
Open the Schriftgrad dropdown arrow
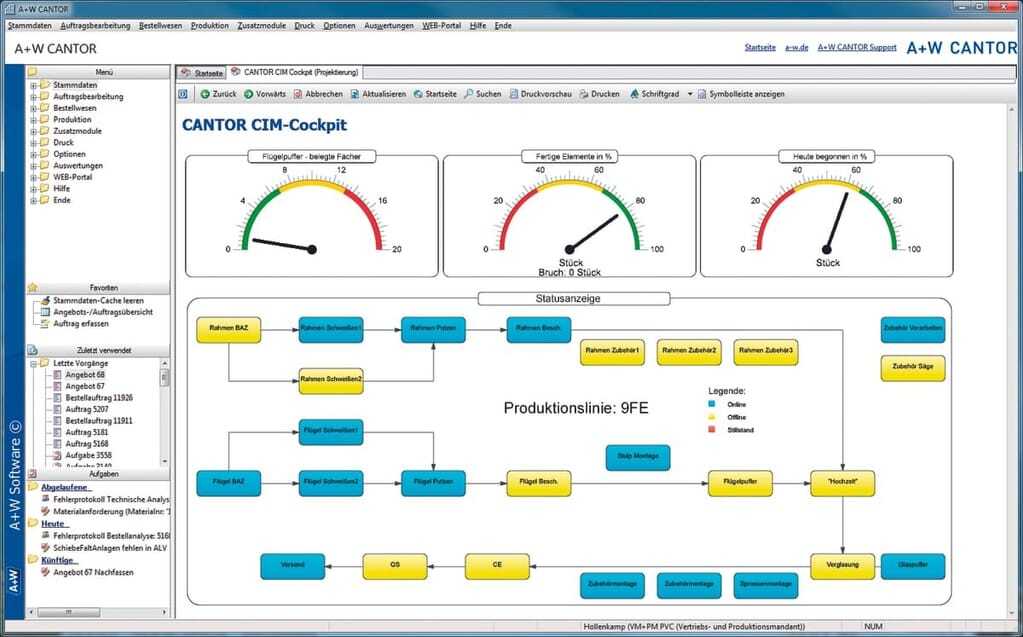point(689,94)
